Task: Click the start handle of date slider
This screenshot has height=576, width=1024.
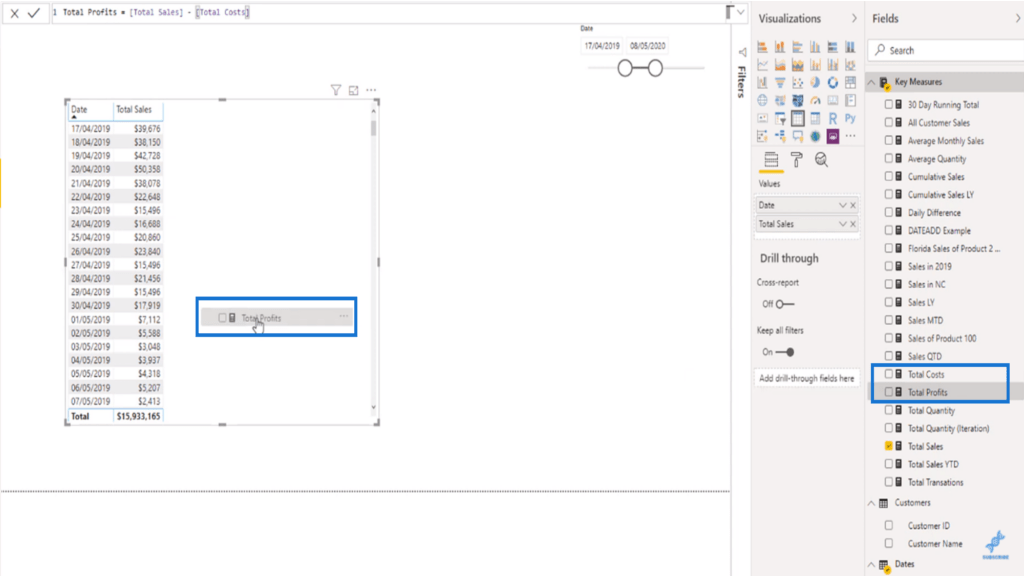Action: [625, 67]
